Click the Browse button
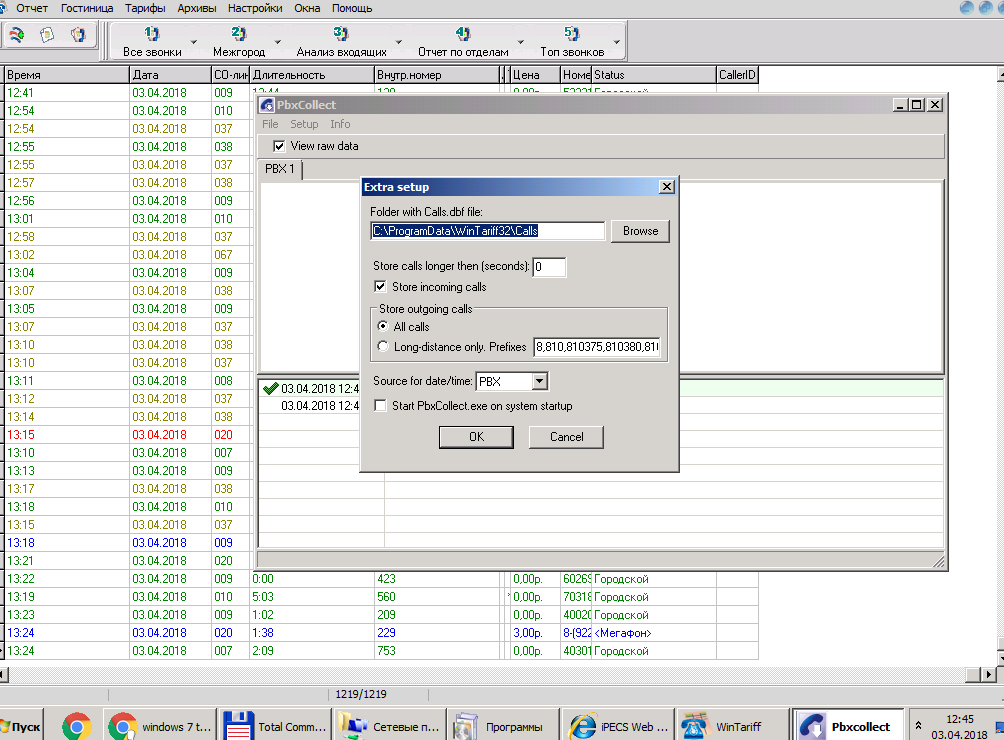This screenshot has height=740, width=1004. click(x=640, y=231)
